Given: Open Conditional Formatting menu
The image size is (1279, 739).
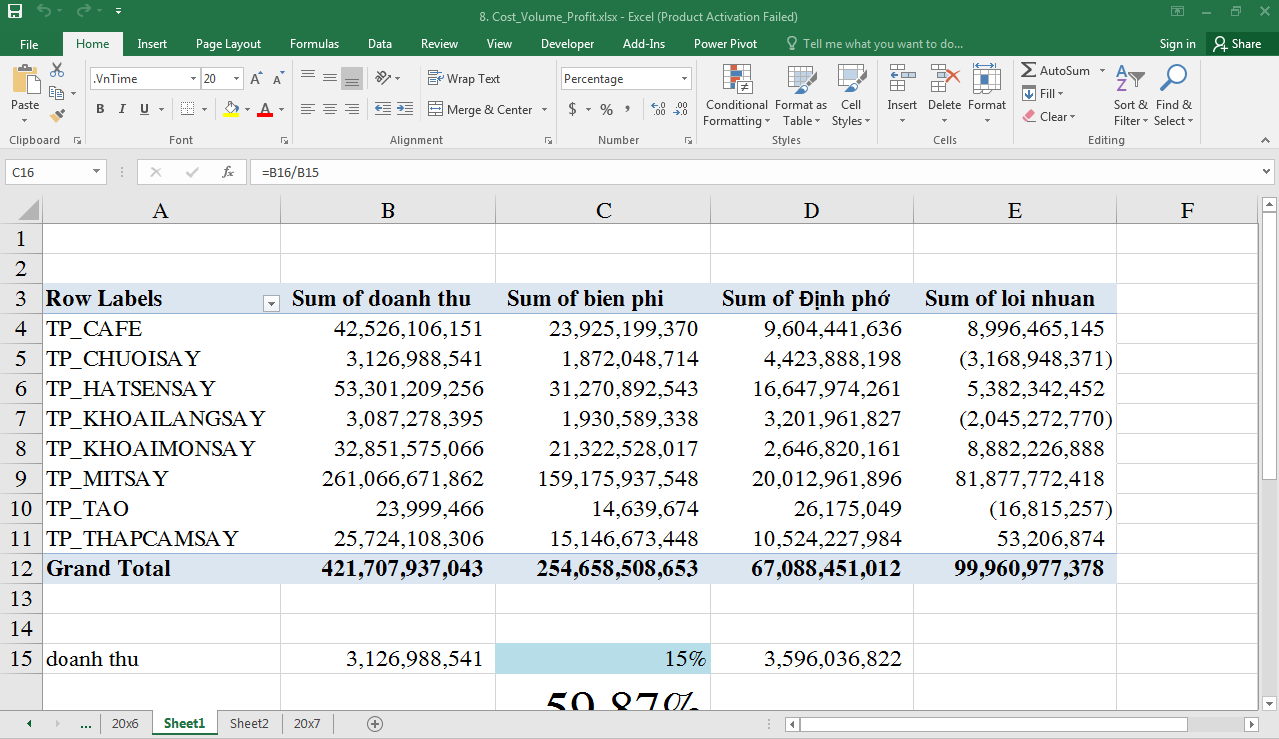Looking at the screenshot, I should [737, 96].
